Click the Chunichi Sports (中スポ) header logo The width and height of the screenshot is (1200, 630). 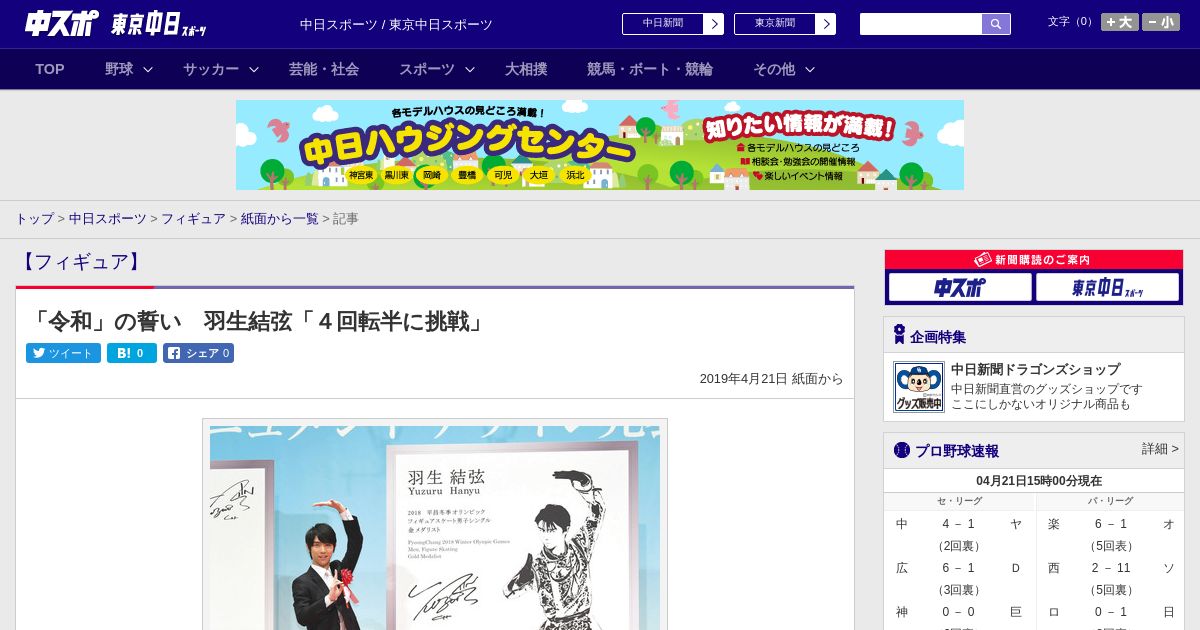[x=62, y=23]
